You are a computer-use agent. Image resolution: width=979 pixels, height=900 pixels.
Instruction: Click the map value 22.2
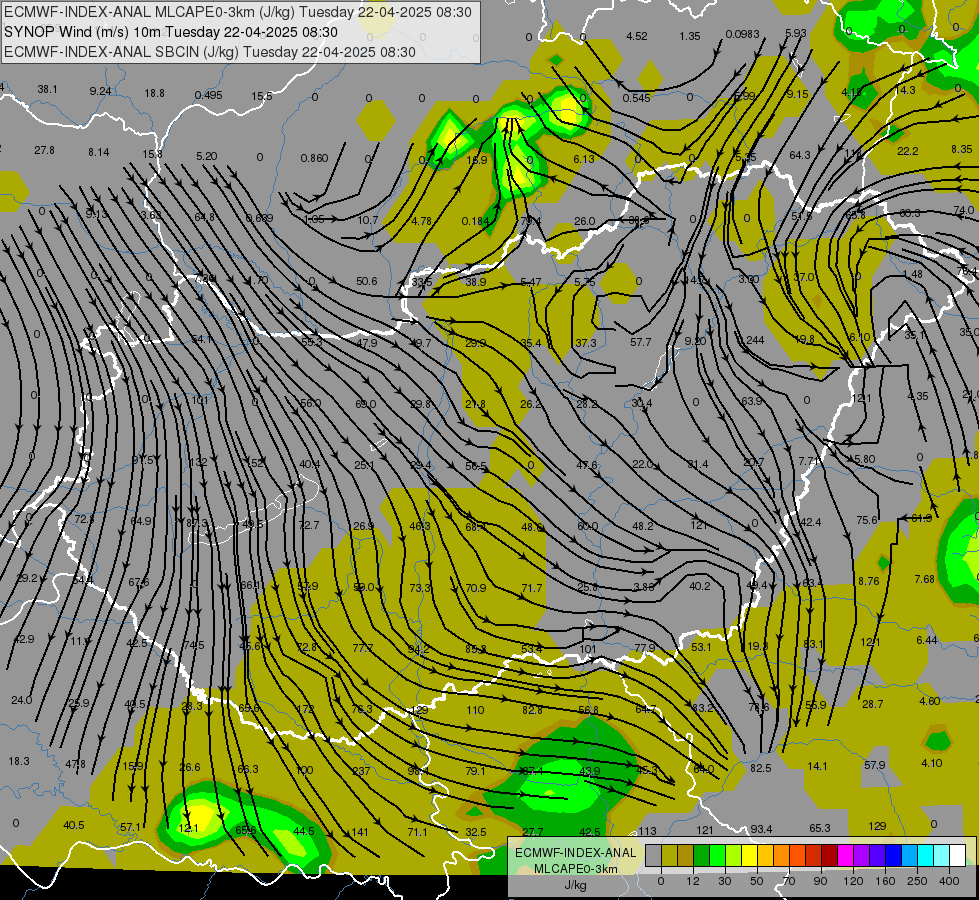[x=908, y=151]
